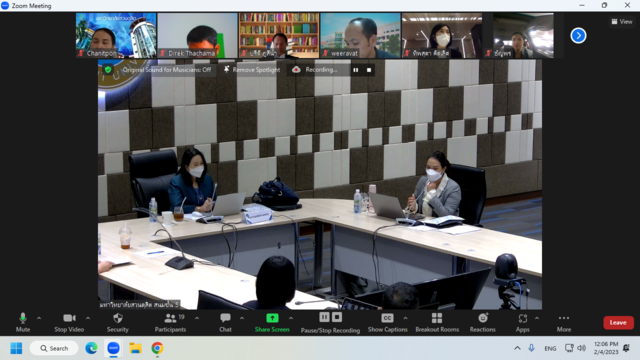This screenshot has width=640, height=360.
Task: Open the Participants panel
Action: (170, 322)
